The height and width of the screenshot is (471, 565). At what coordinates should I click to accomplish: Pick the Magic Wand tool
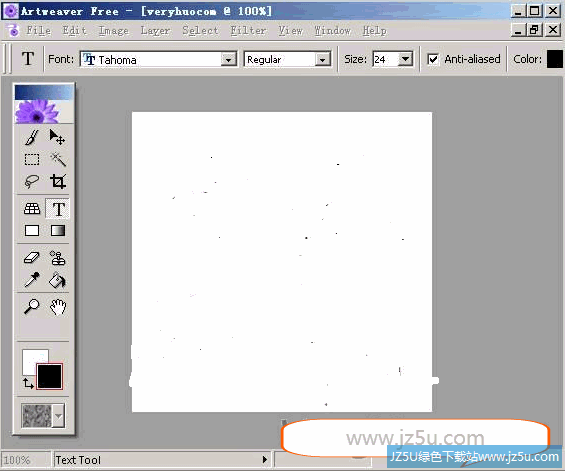tap(57, 159)
